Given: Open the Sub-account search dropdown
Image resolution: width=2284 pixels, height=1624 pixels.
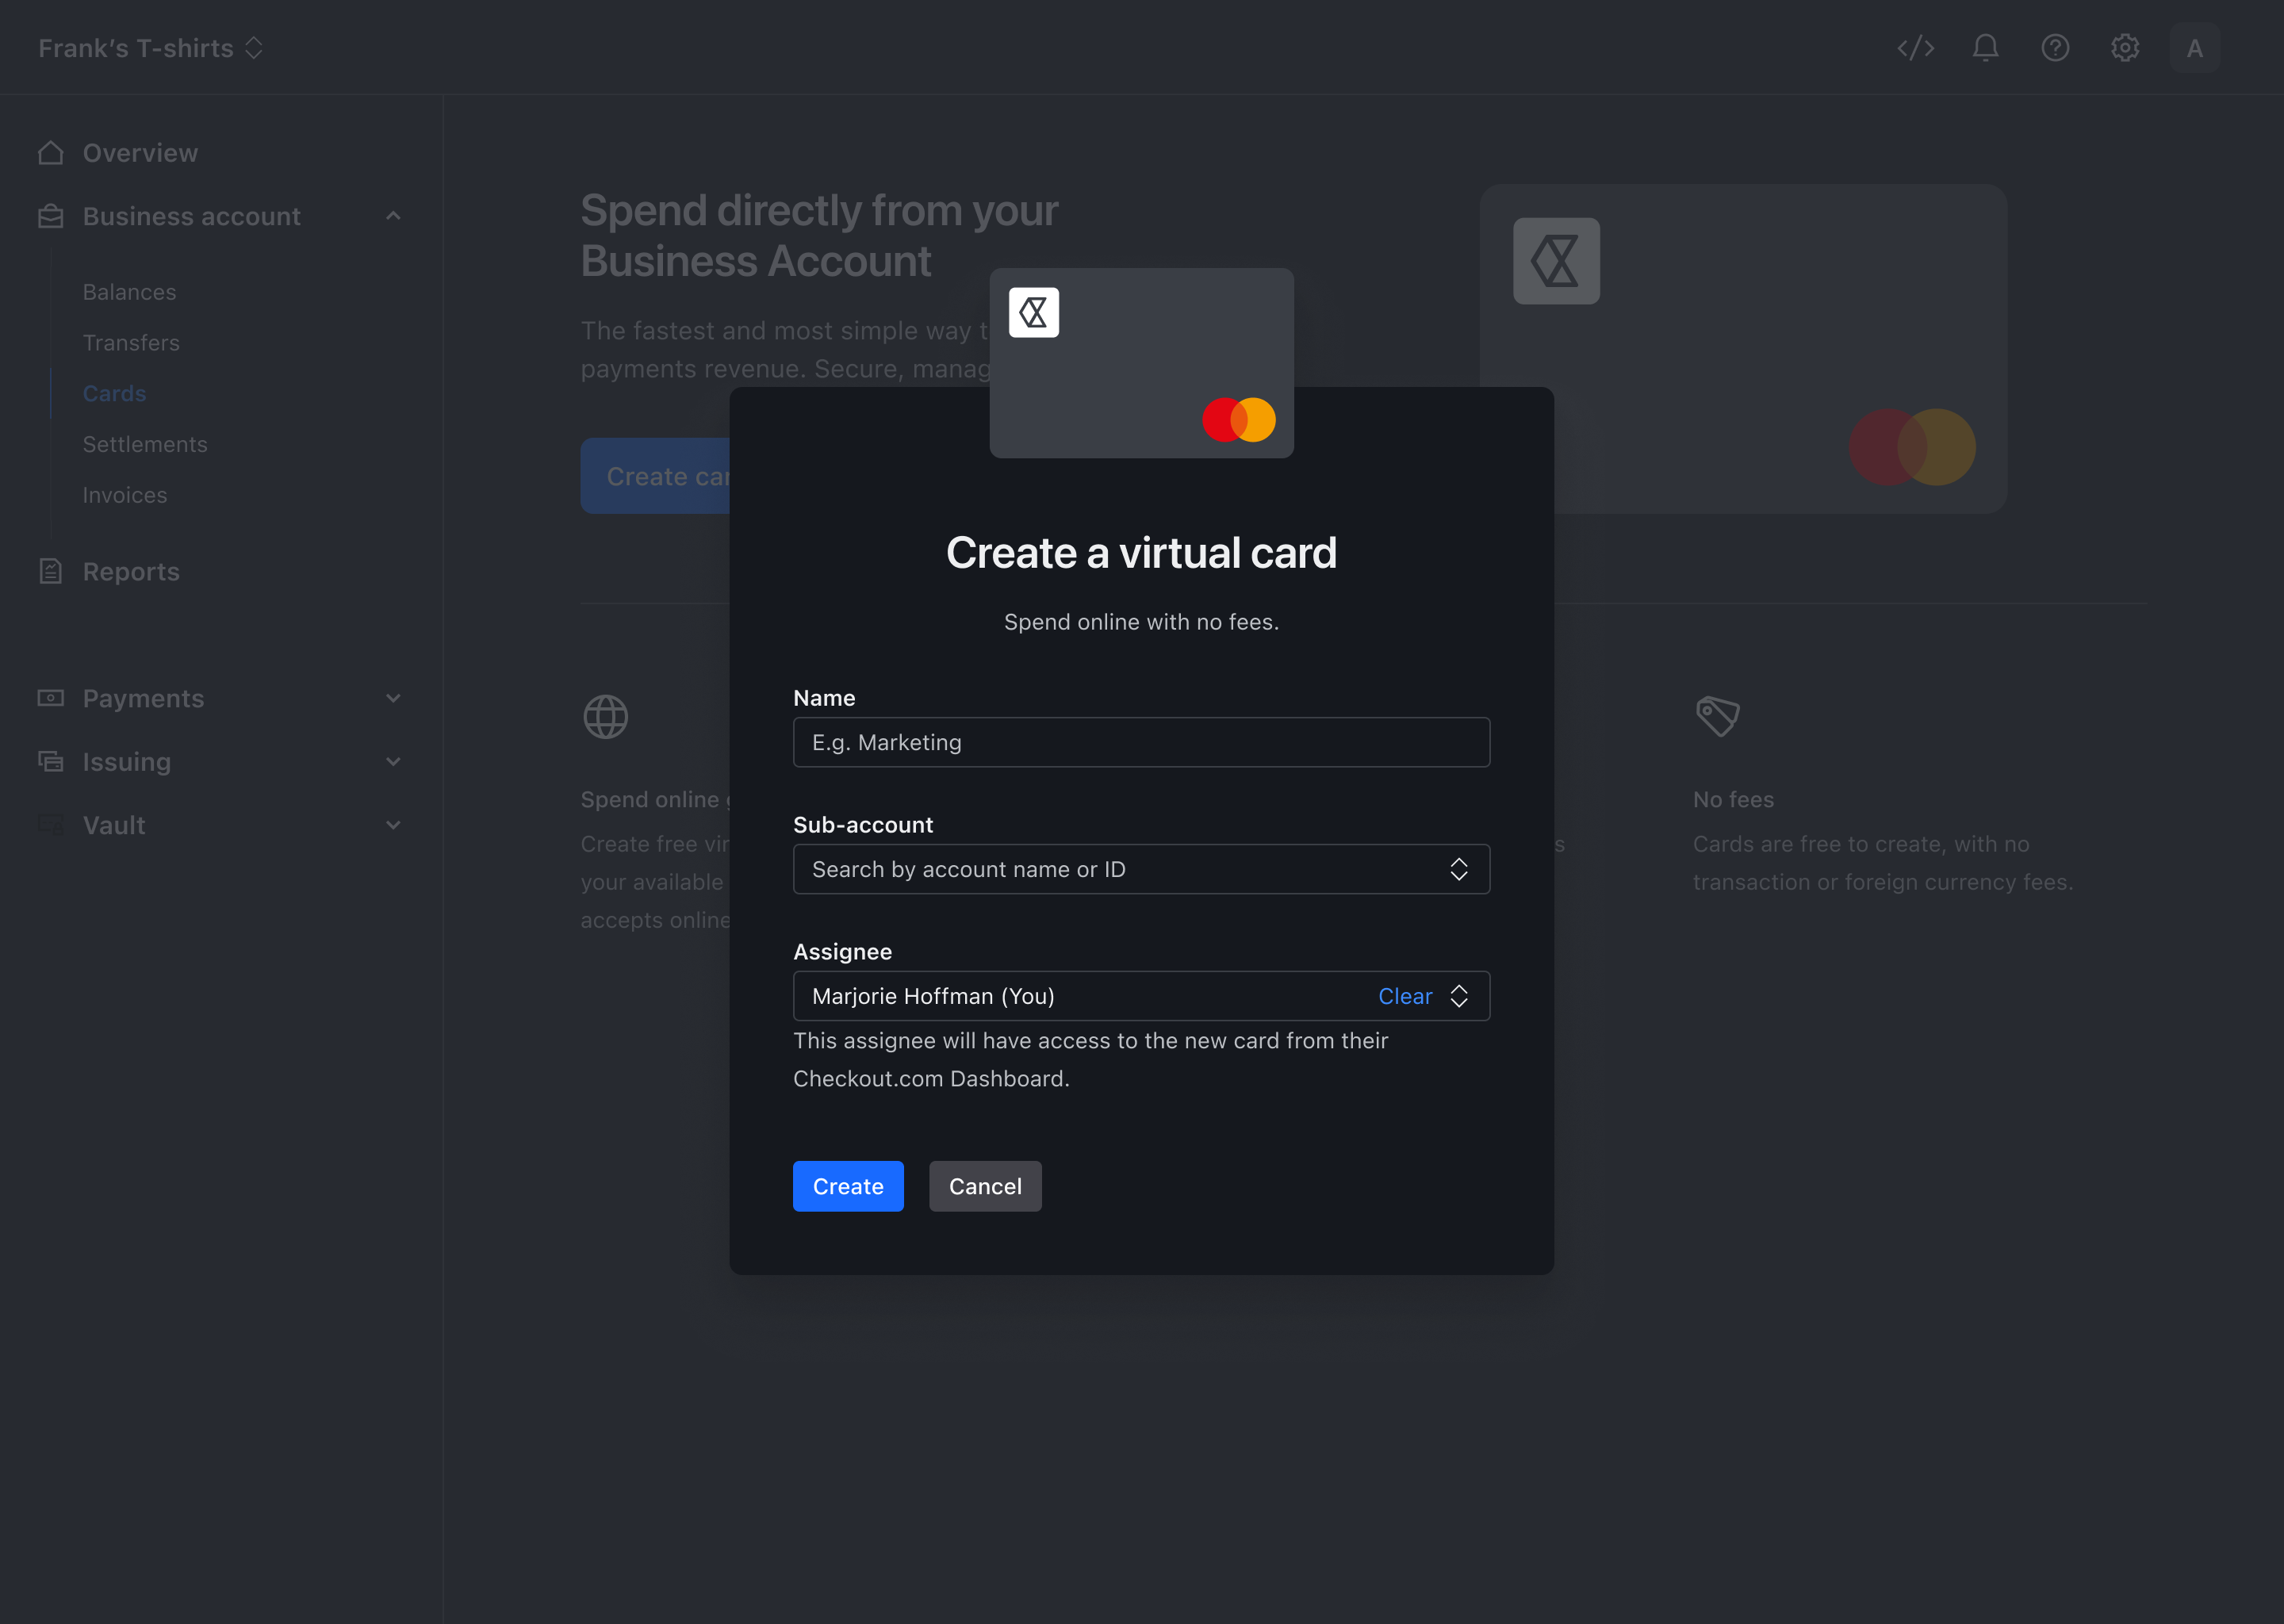Looking at the screenshot, I should 1141,869.
